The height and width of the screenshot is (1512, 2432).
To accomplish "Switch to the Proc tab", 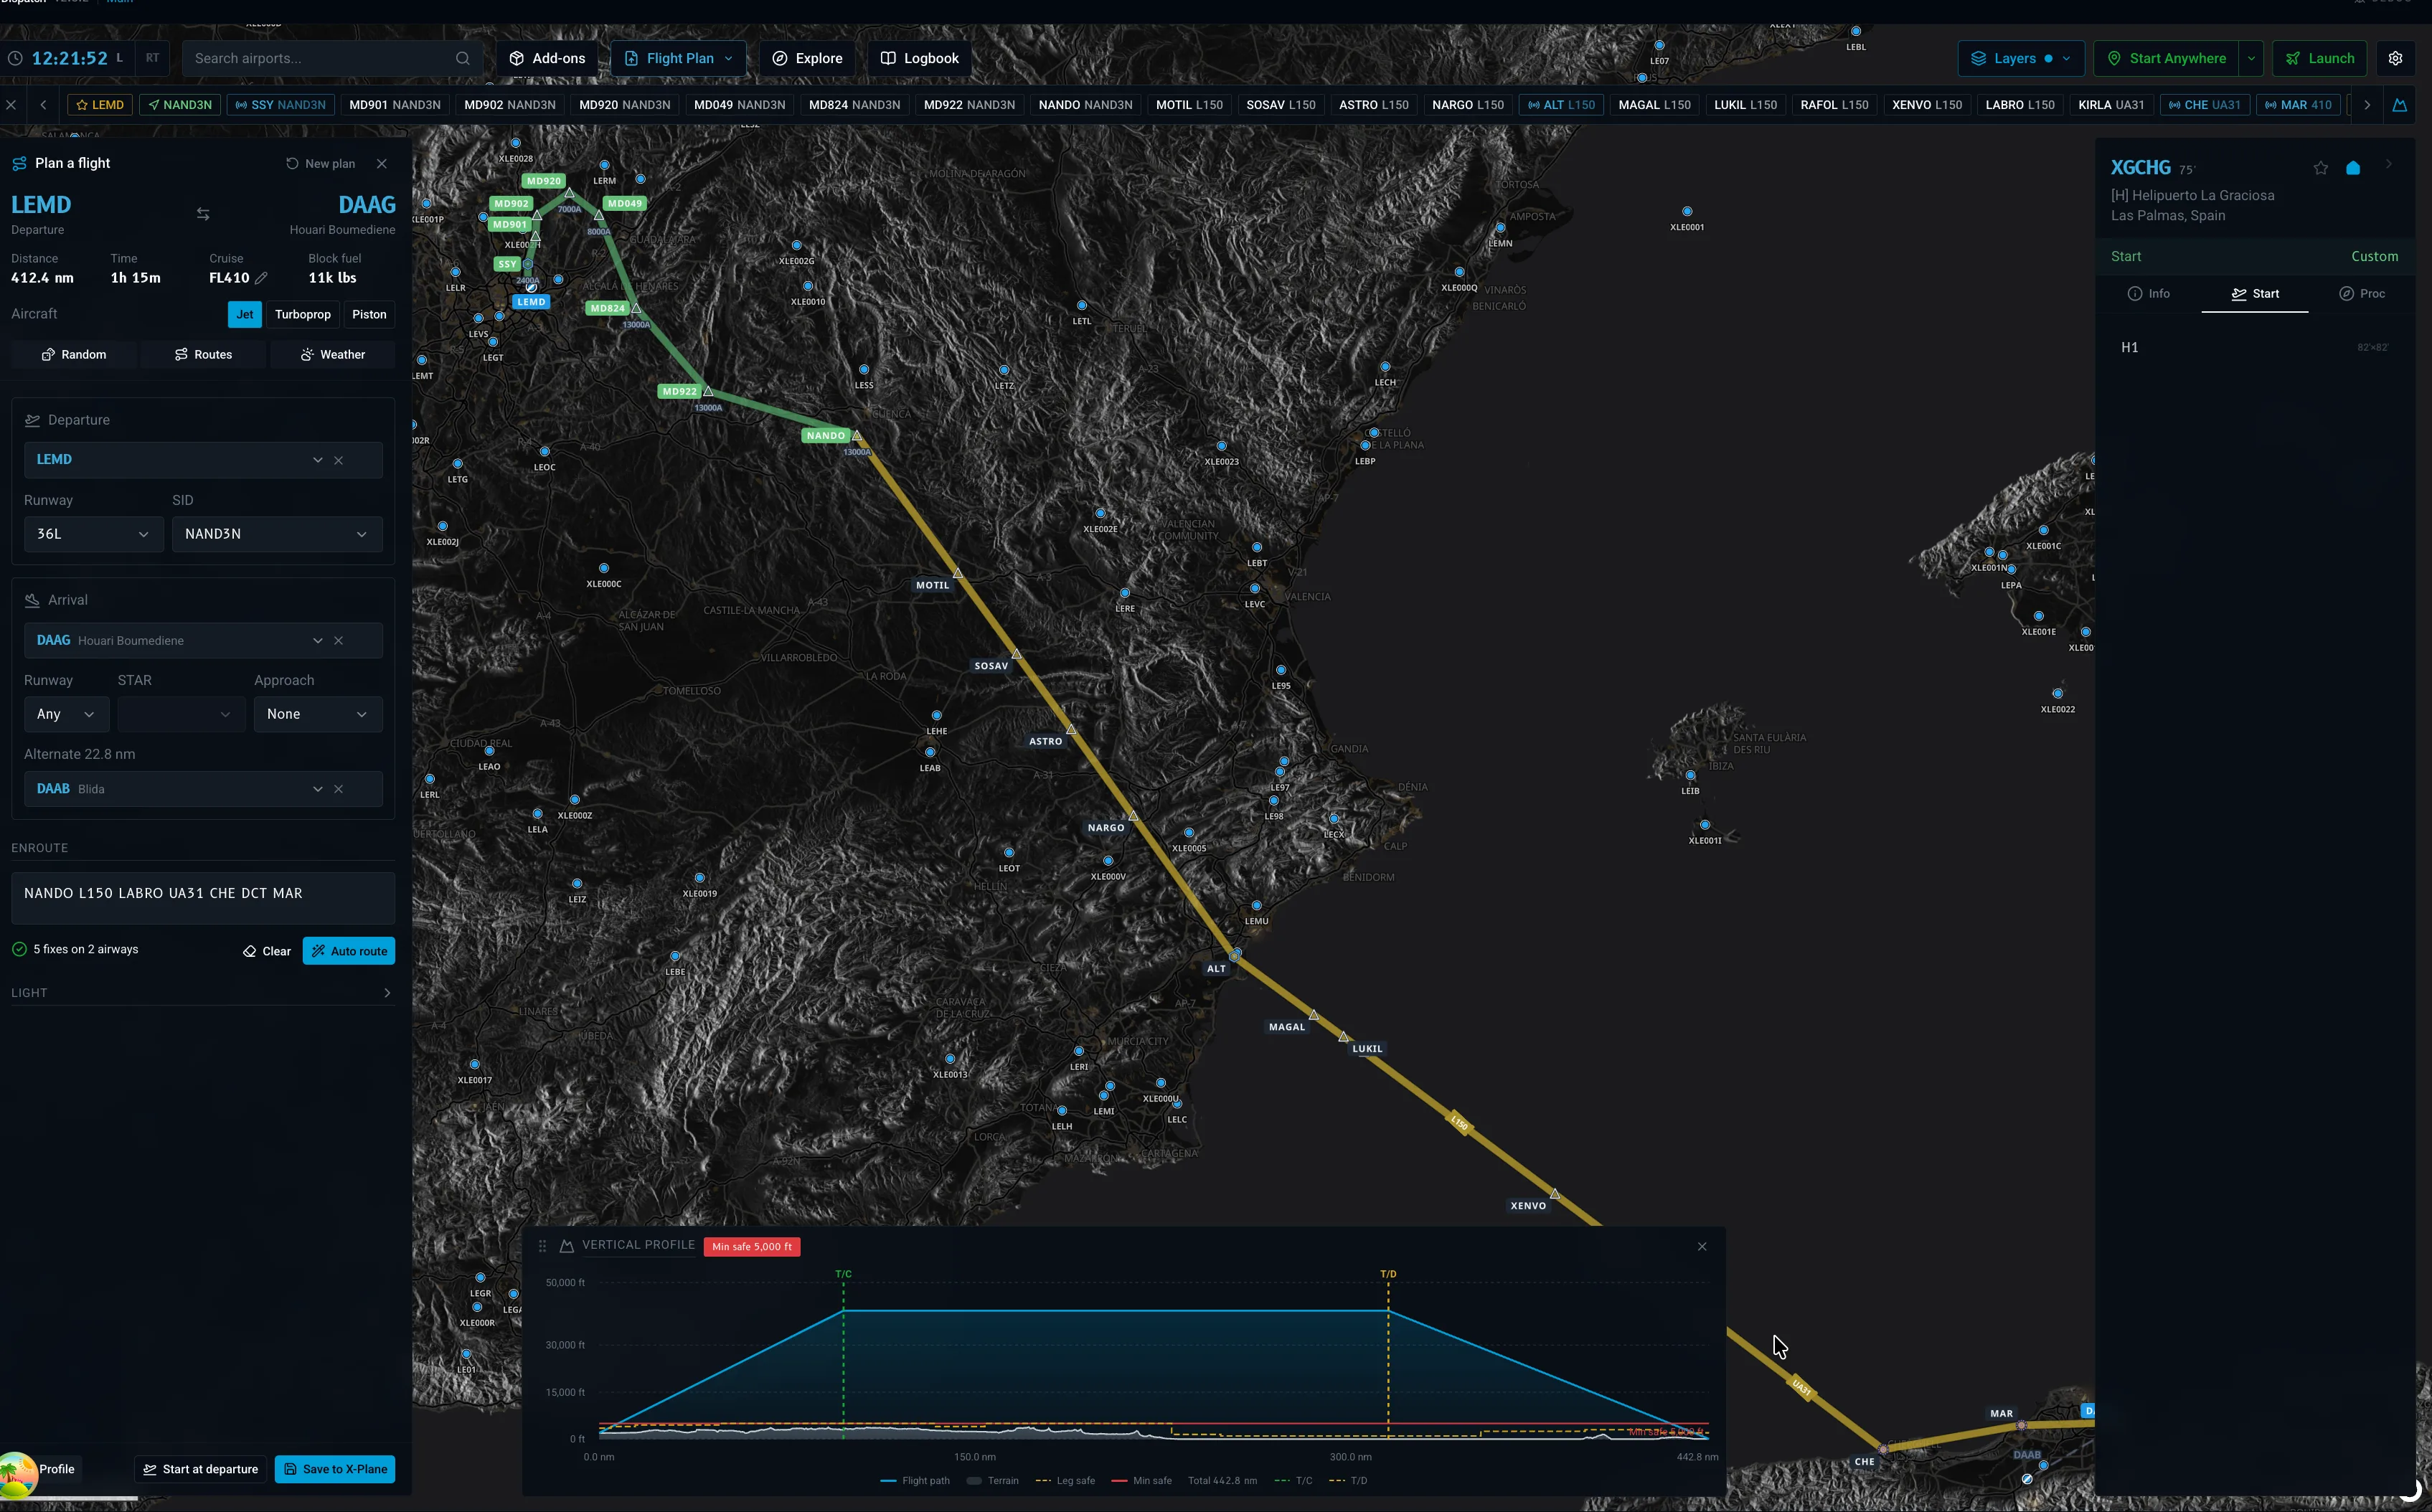I will click(2361, 294).
